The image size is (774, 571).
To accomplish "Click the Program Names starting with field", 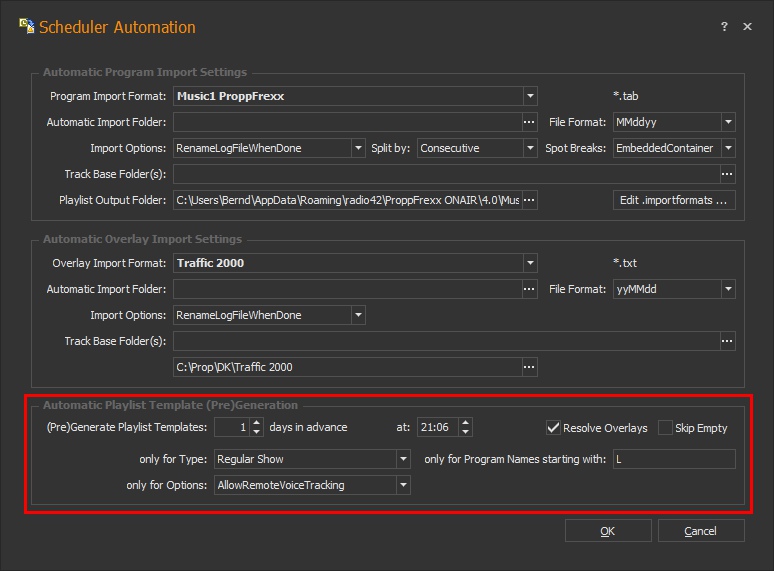I will (674, 459).
